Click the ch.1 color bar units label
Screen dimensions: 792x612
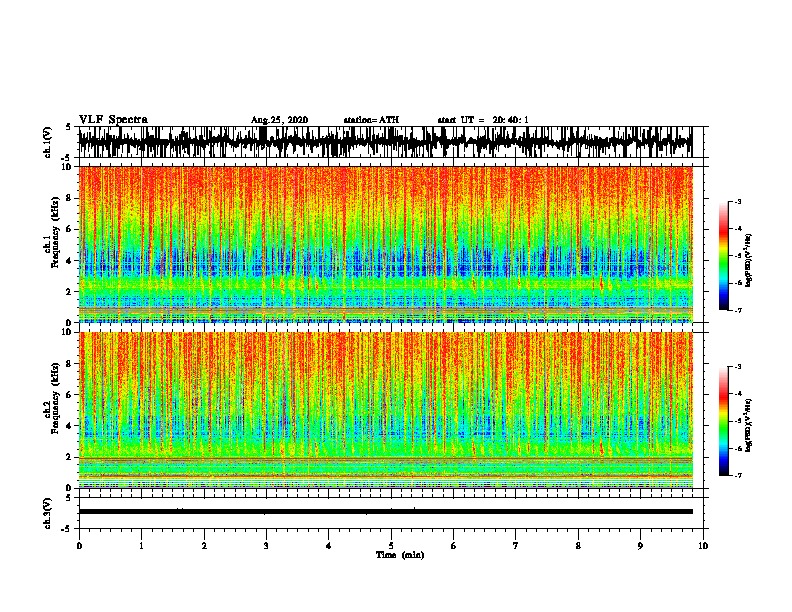pos(749,260)
